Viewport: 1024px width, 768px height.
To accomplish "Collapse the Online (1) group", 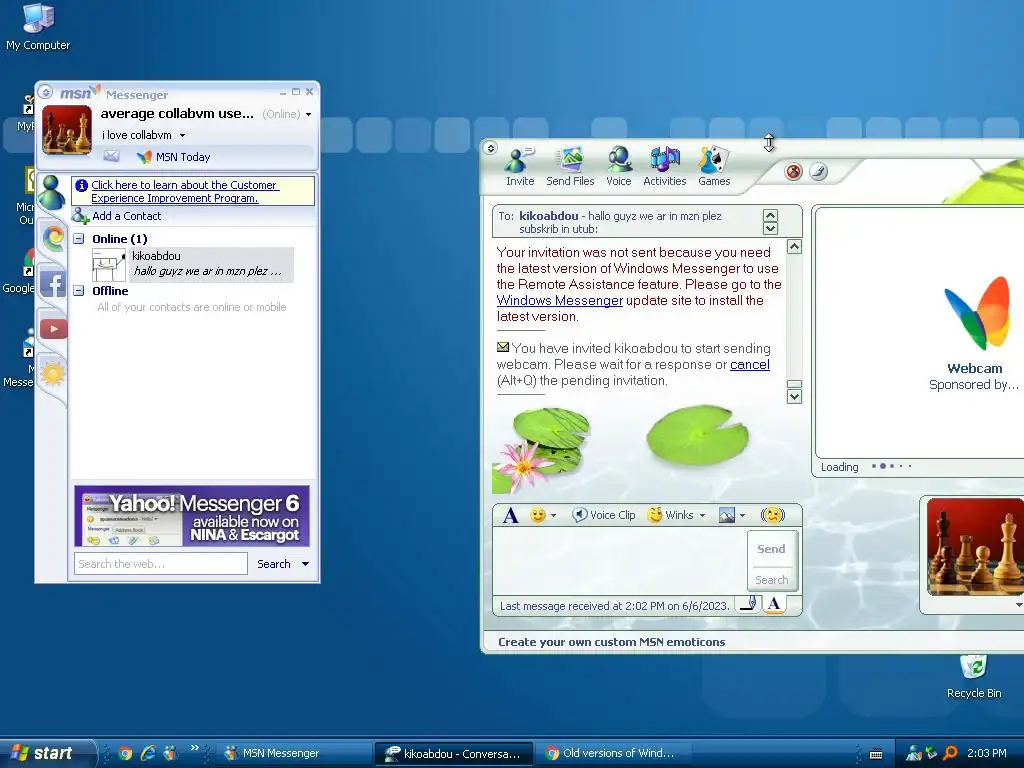I will (79, 239).
